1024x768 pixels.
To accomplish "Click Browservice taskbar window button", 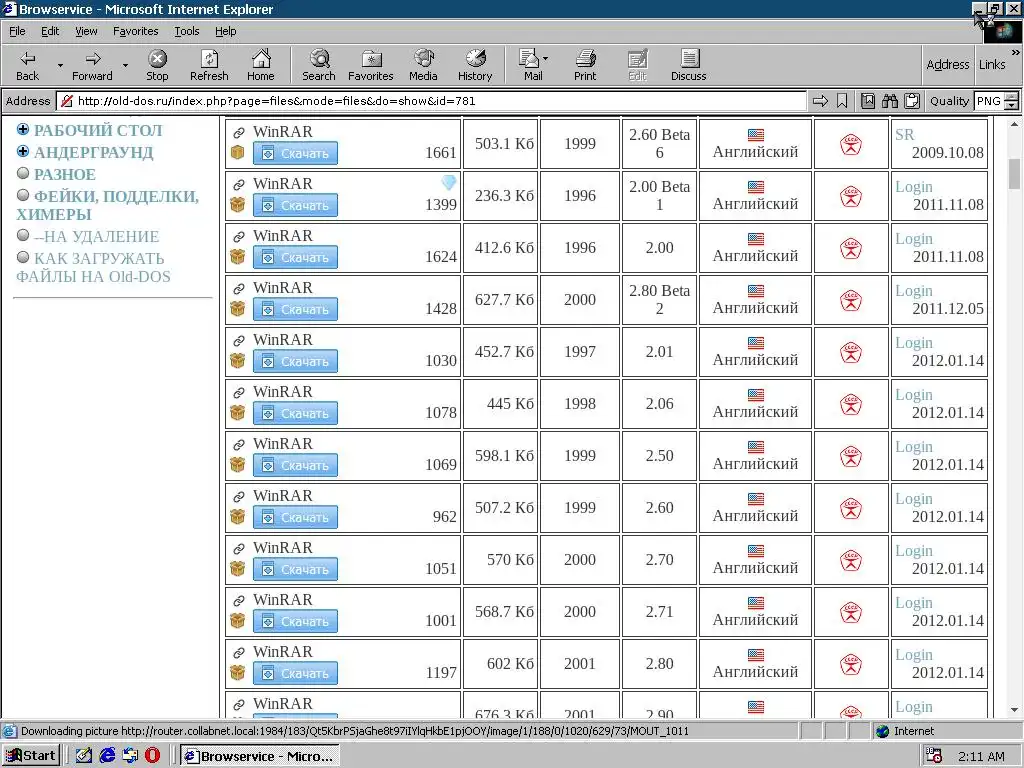I will [x=259, y=756].
